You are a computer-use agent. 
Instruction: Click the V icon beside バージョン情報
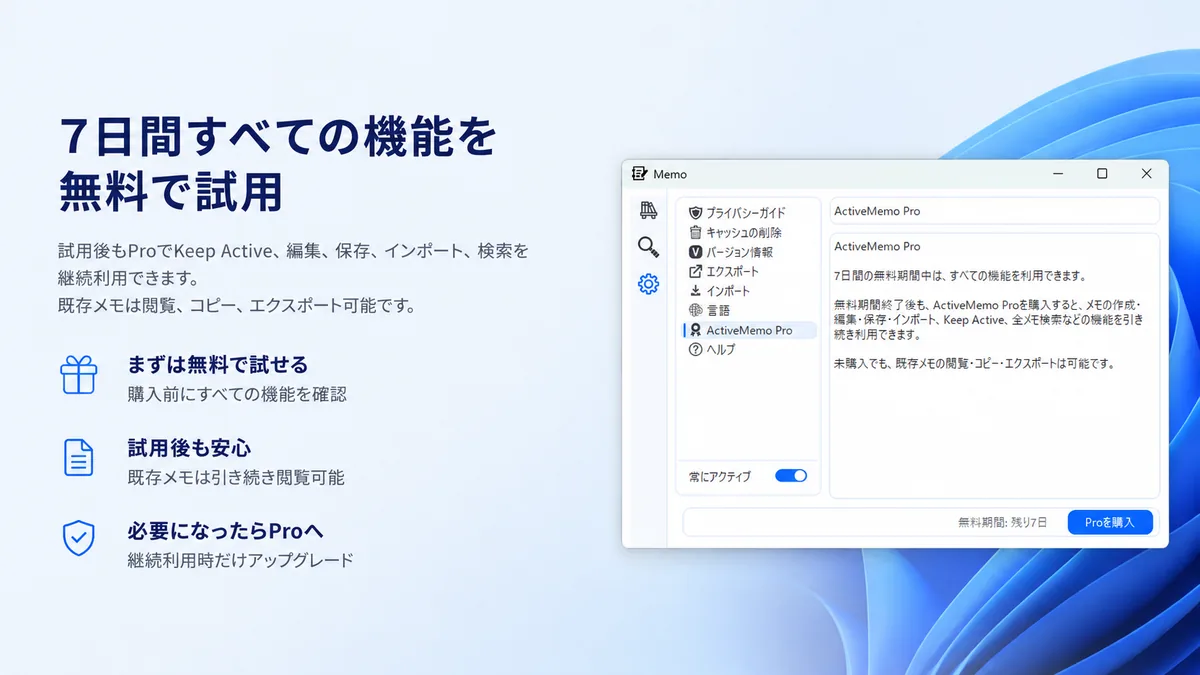pos(696,252)
